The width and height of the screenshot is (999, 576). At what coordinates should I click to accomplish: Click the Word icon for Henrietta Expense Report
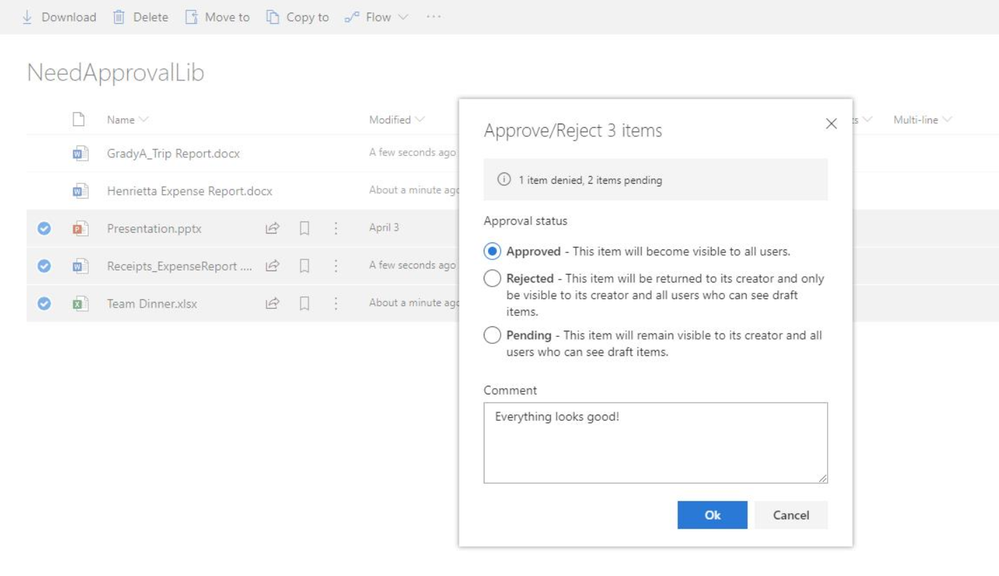(x=79, y=191)
